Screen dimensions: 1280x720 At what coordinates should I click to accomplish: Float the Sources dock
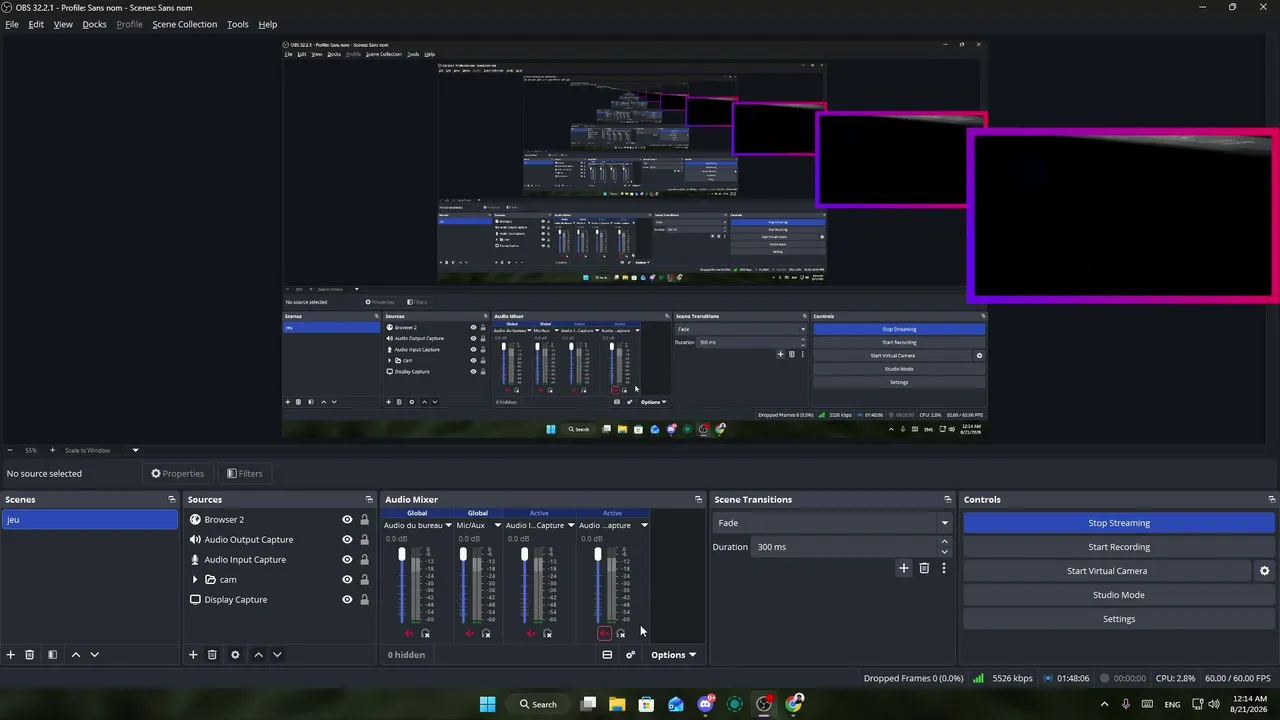click(369, 499)
